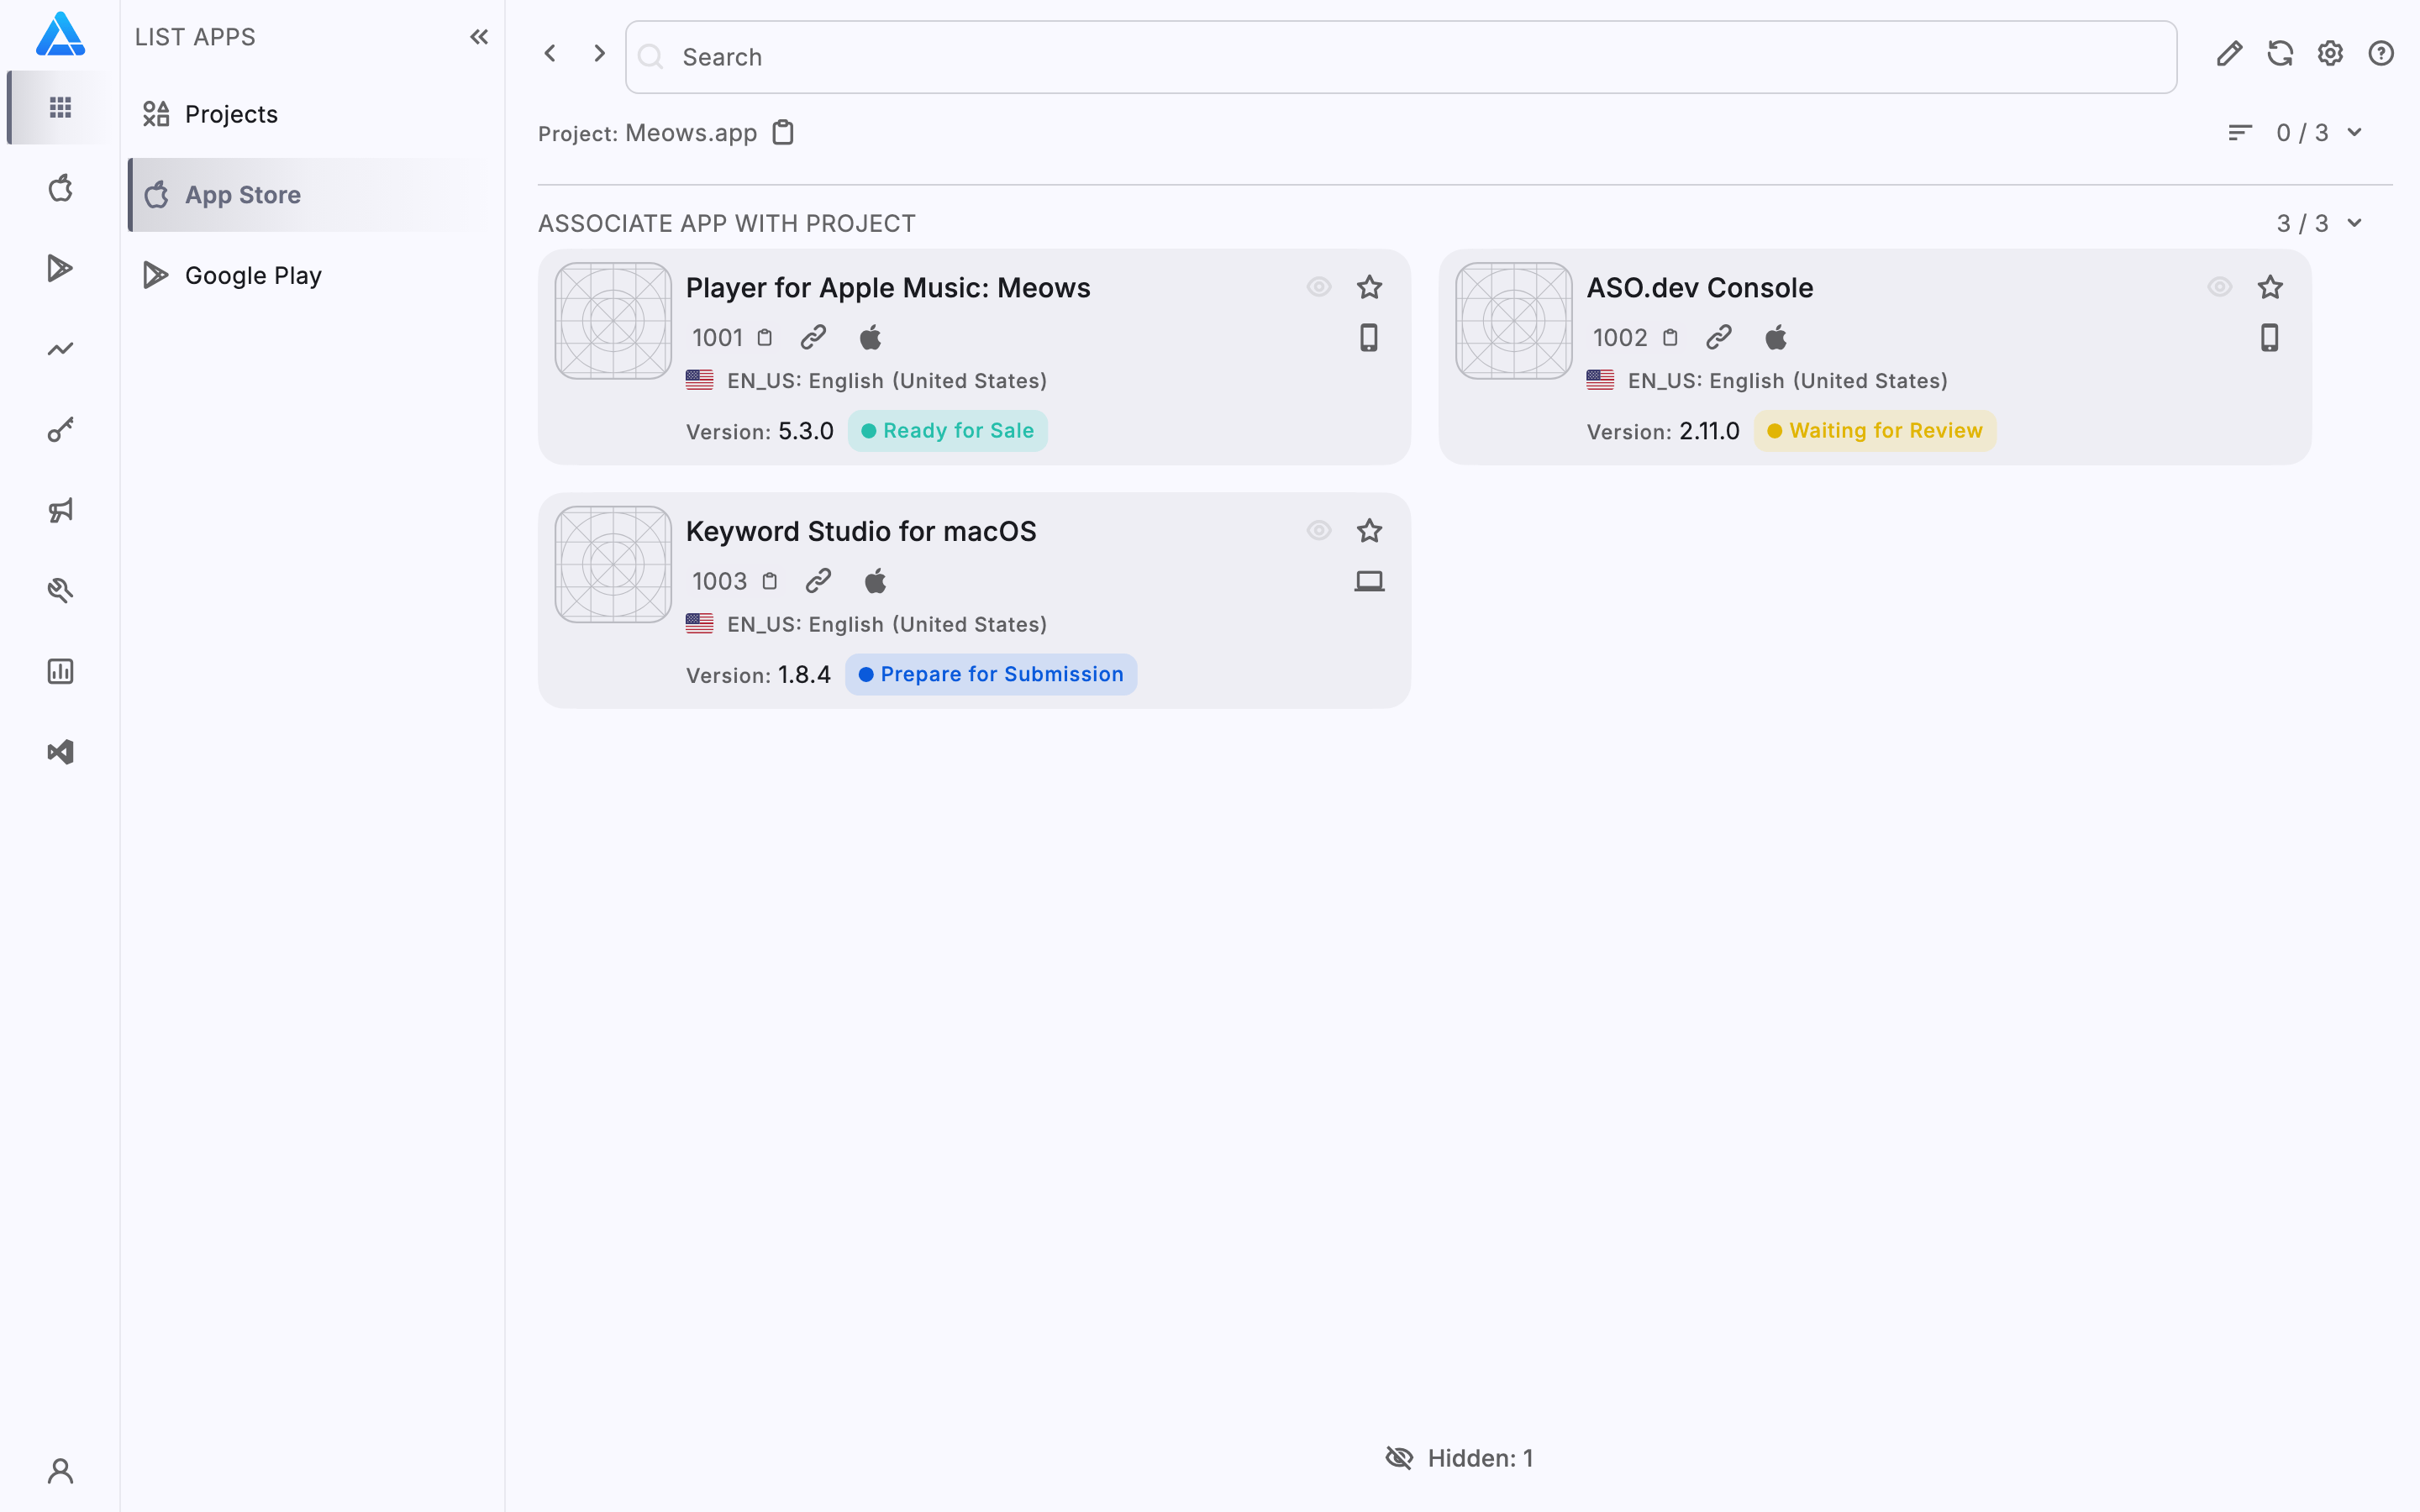Screen dimensions: 2420x1512
Task: Click the ASO.dev logo icon
Action: [x=60, y=35]
